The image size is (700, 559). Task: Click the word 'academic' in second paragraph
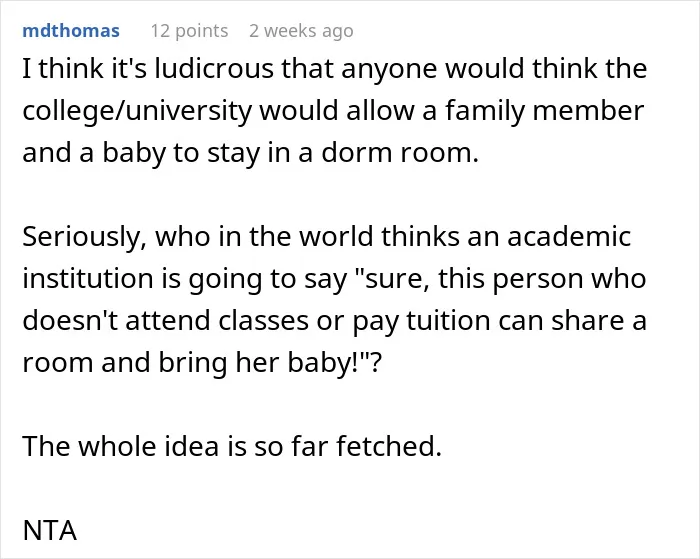point(569,236)
